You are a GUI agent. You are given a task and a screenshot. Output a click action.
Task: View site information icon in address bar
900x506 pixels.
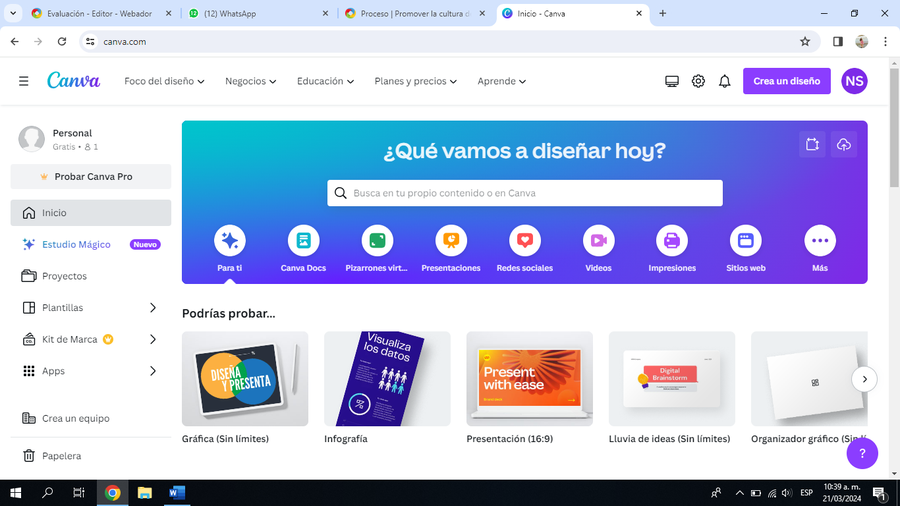pos(90,41)
